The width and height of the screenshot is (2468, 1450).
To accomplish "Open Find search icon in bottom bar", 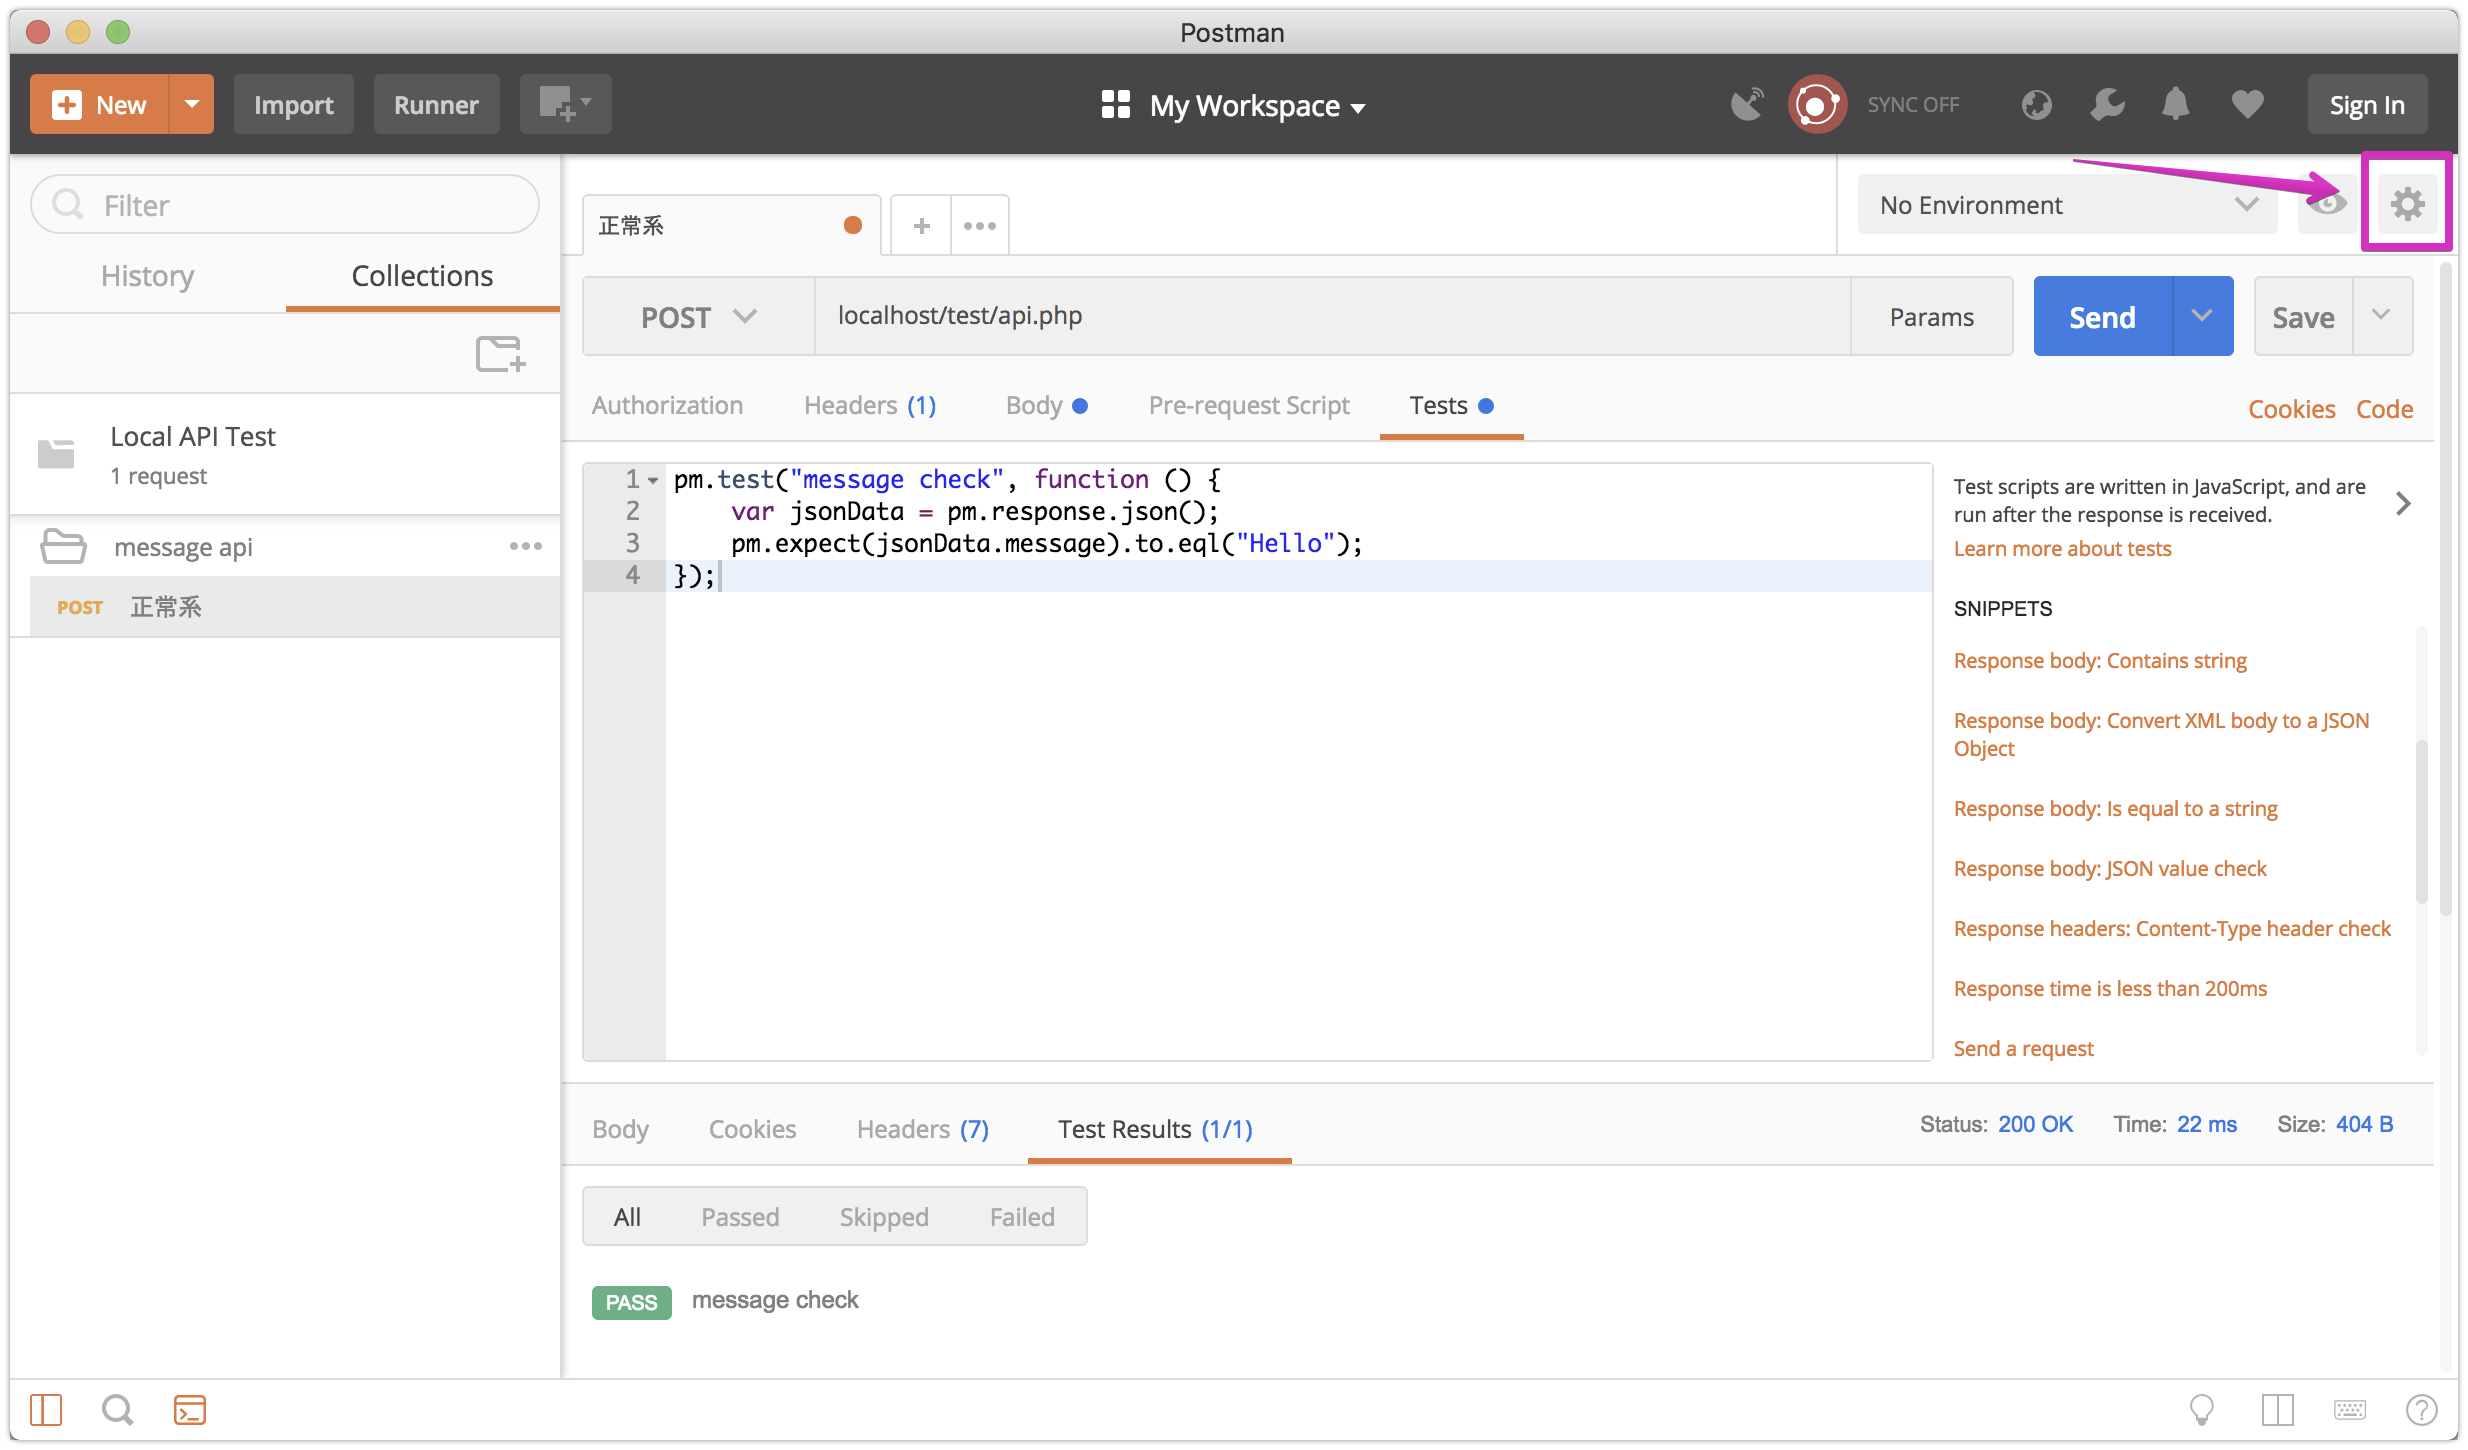I will pyautogui.click(x=117, y=1410).
